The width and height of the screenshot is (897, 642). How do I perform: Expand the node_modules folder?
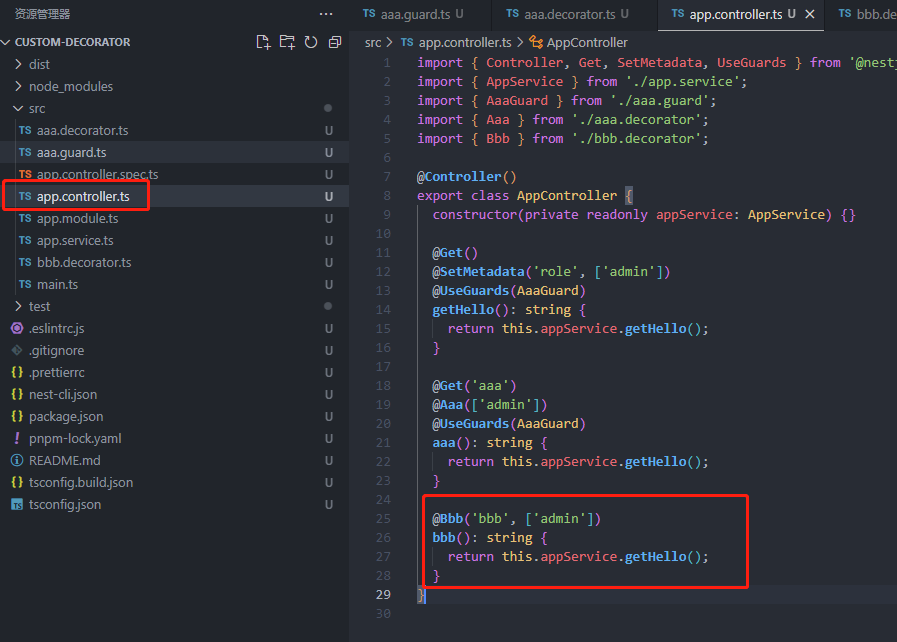coord(18,86)
